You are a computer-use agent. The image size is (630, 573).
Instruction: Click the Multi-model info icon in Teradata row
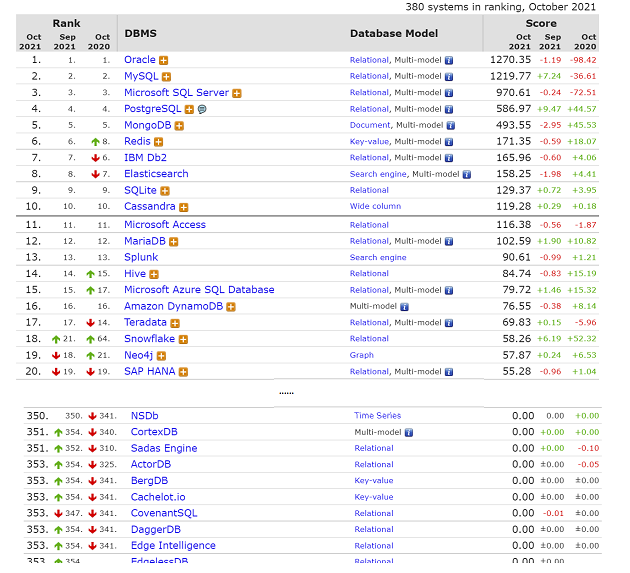point(449,323)
